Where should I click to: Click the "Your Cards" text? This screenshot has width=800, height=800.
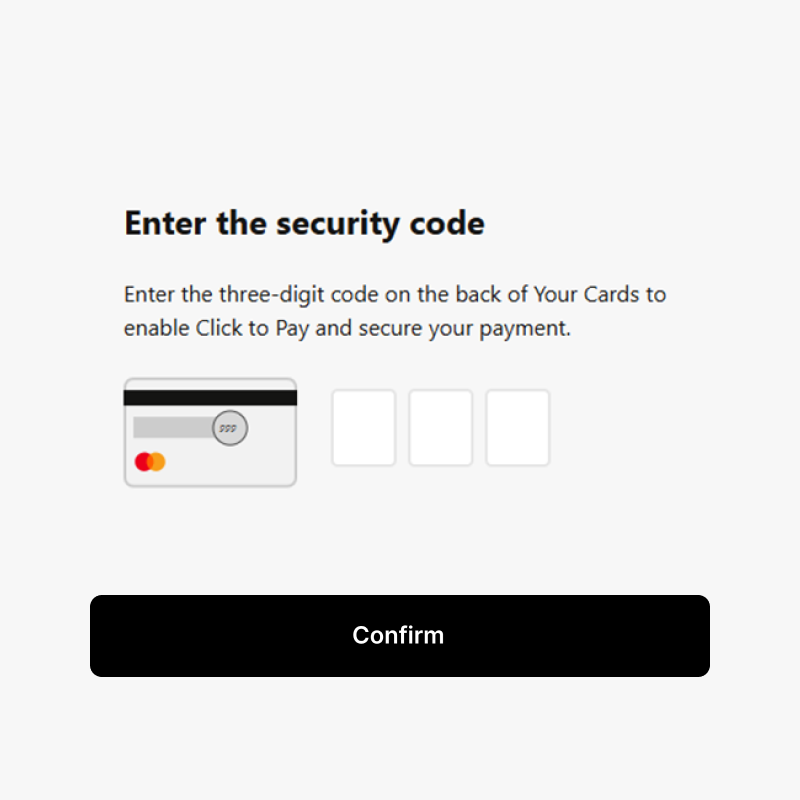[584, 295]
